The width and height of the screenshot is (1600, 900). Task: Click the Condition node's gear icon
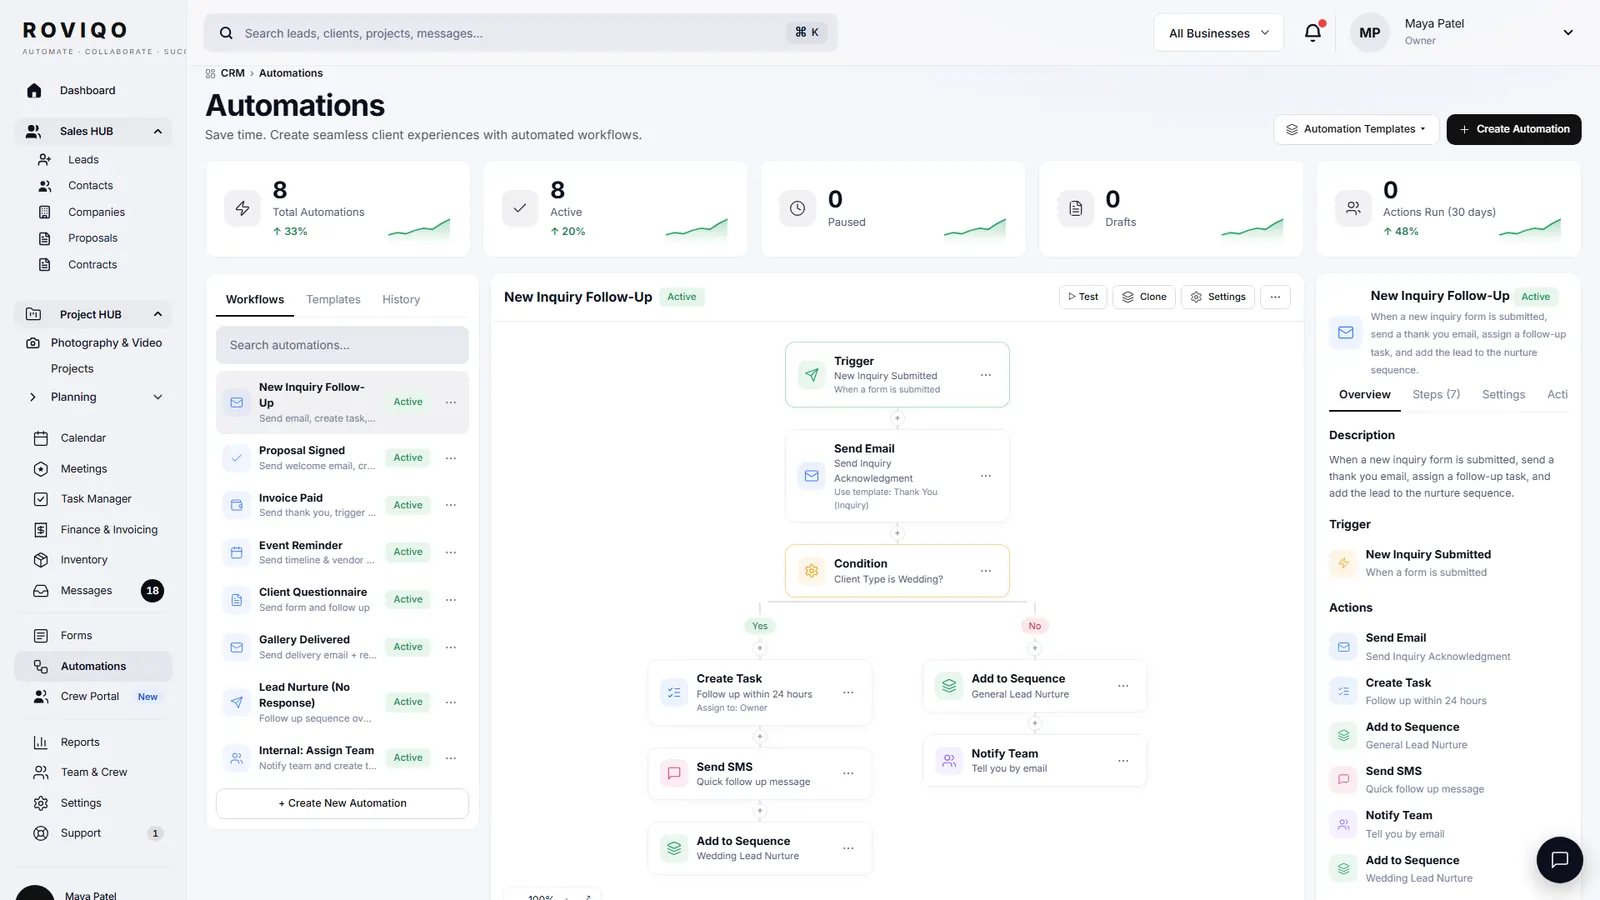click(812, 571)
